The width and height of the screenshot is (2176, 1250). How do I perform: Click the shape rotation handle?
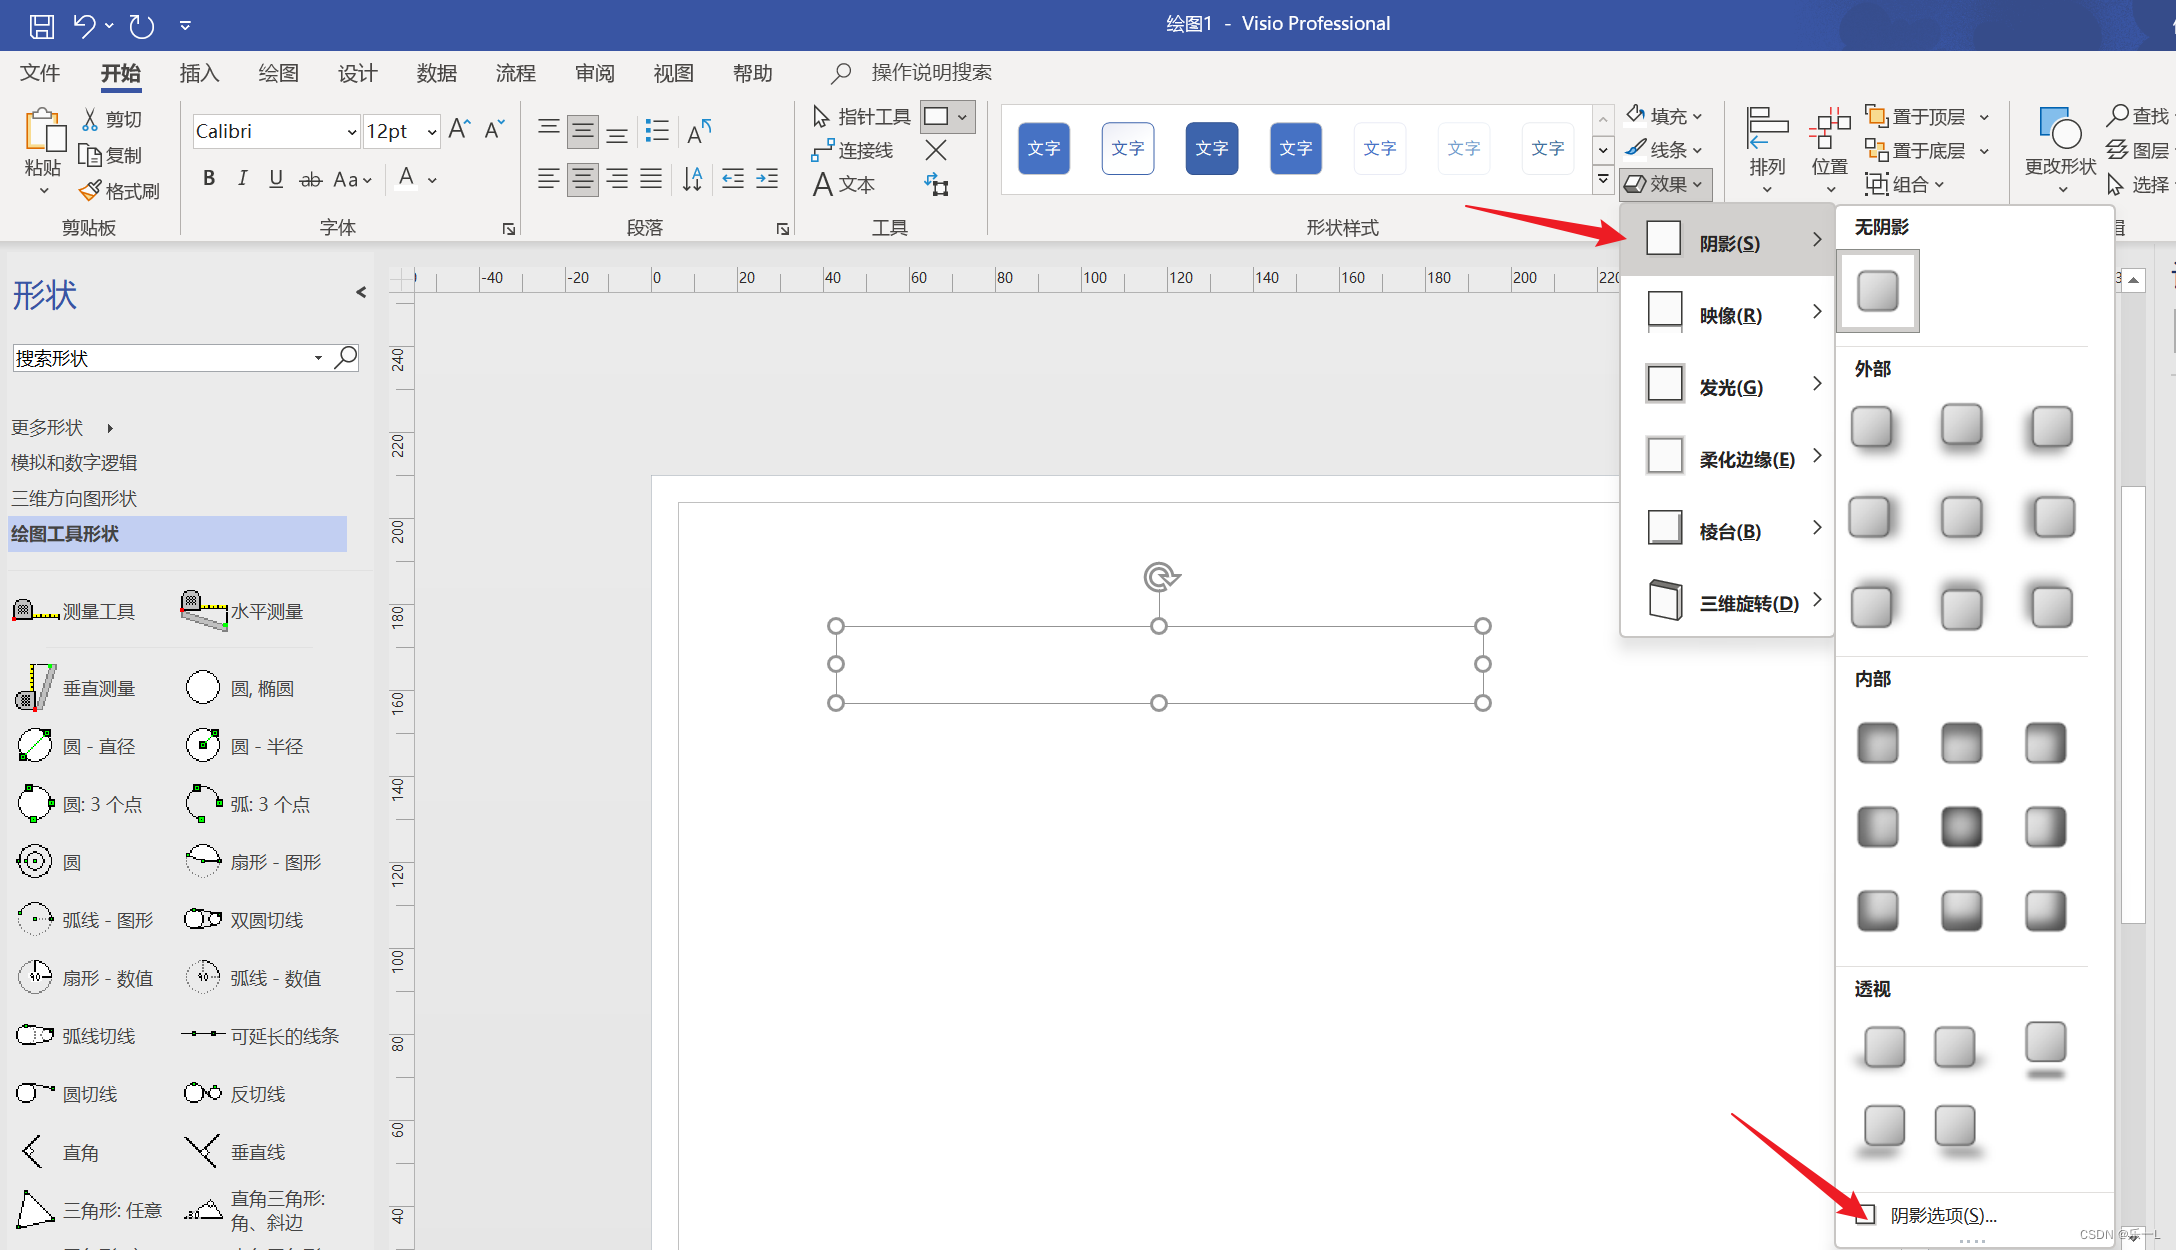point(1160,577)
